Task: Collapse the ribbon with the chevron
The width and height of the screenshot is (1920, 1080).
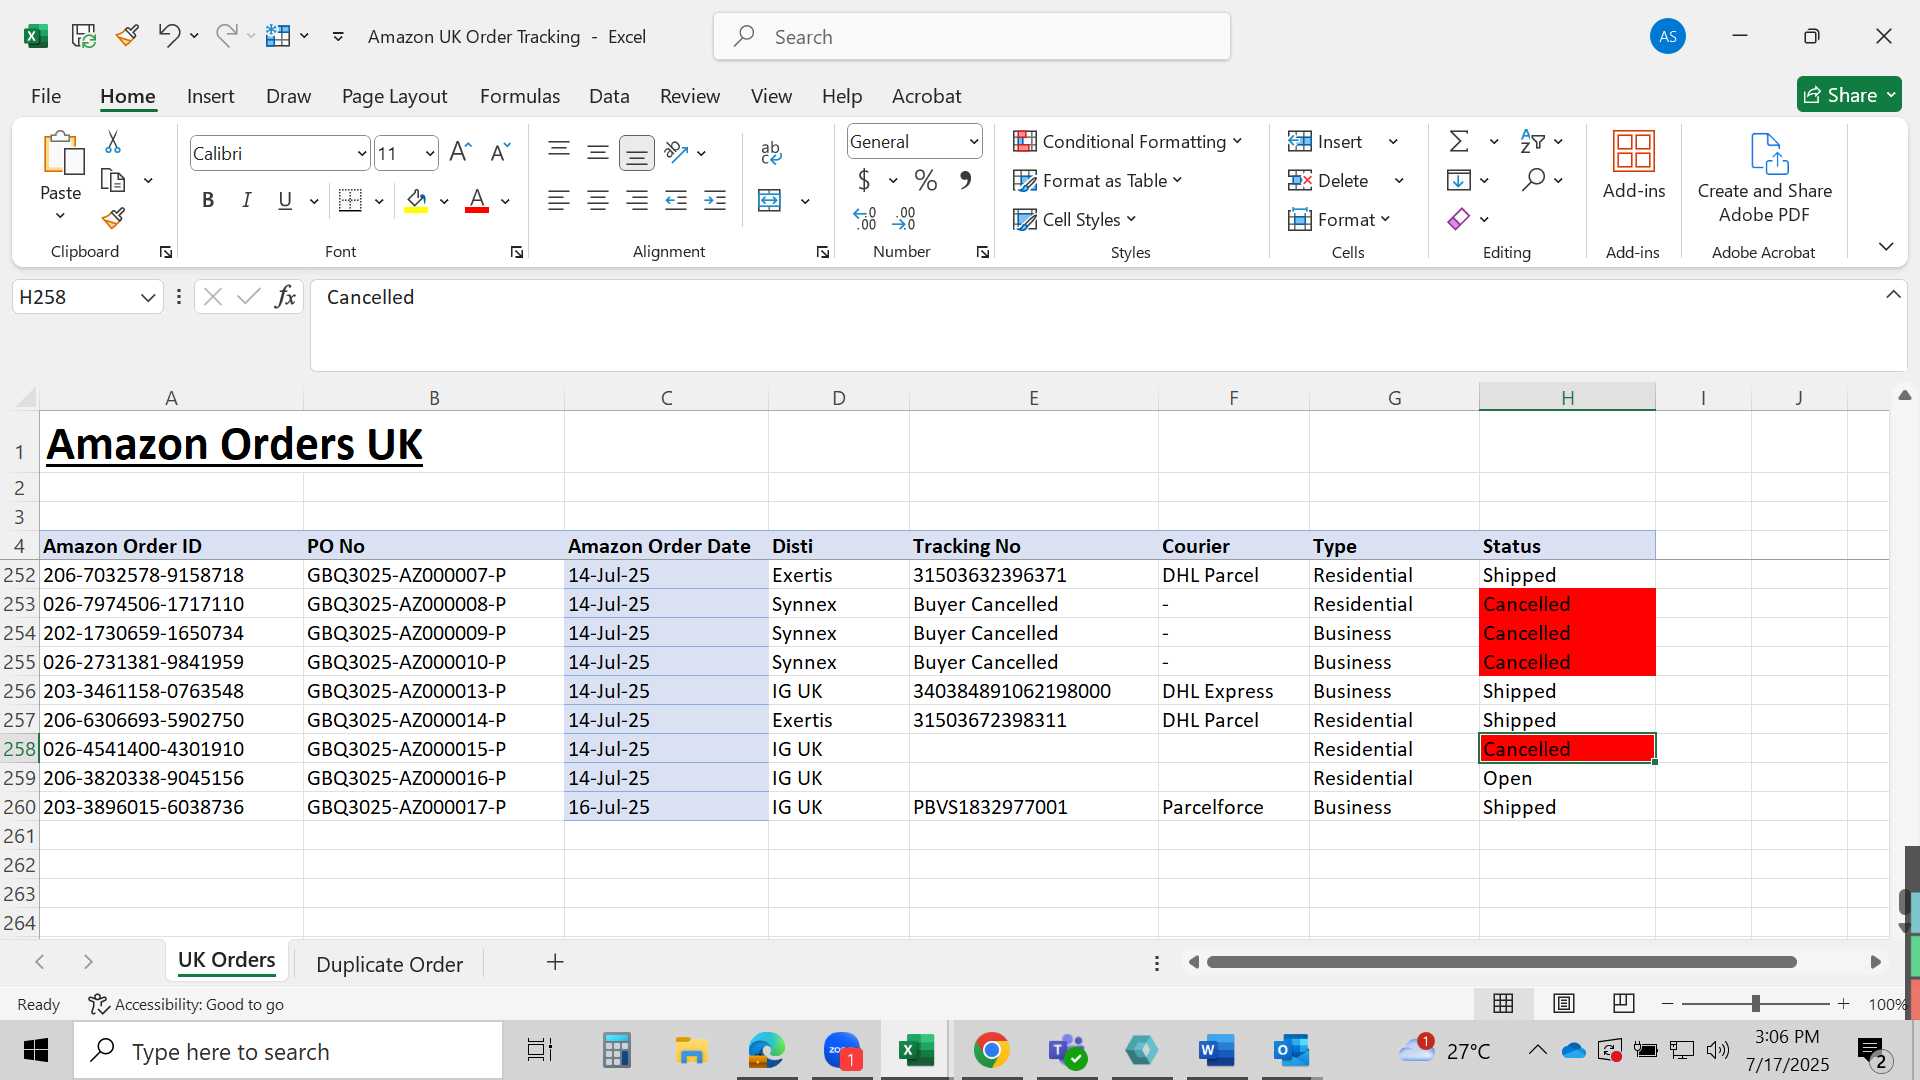Action: [1886, 246]
